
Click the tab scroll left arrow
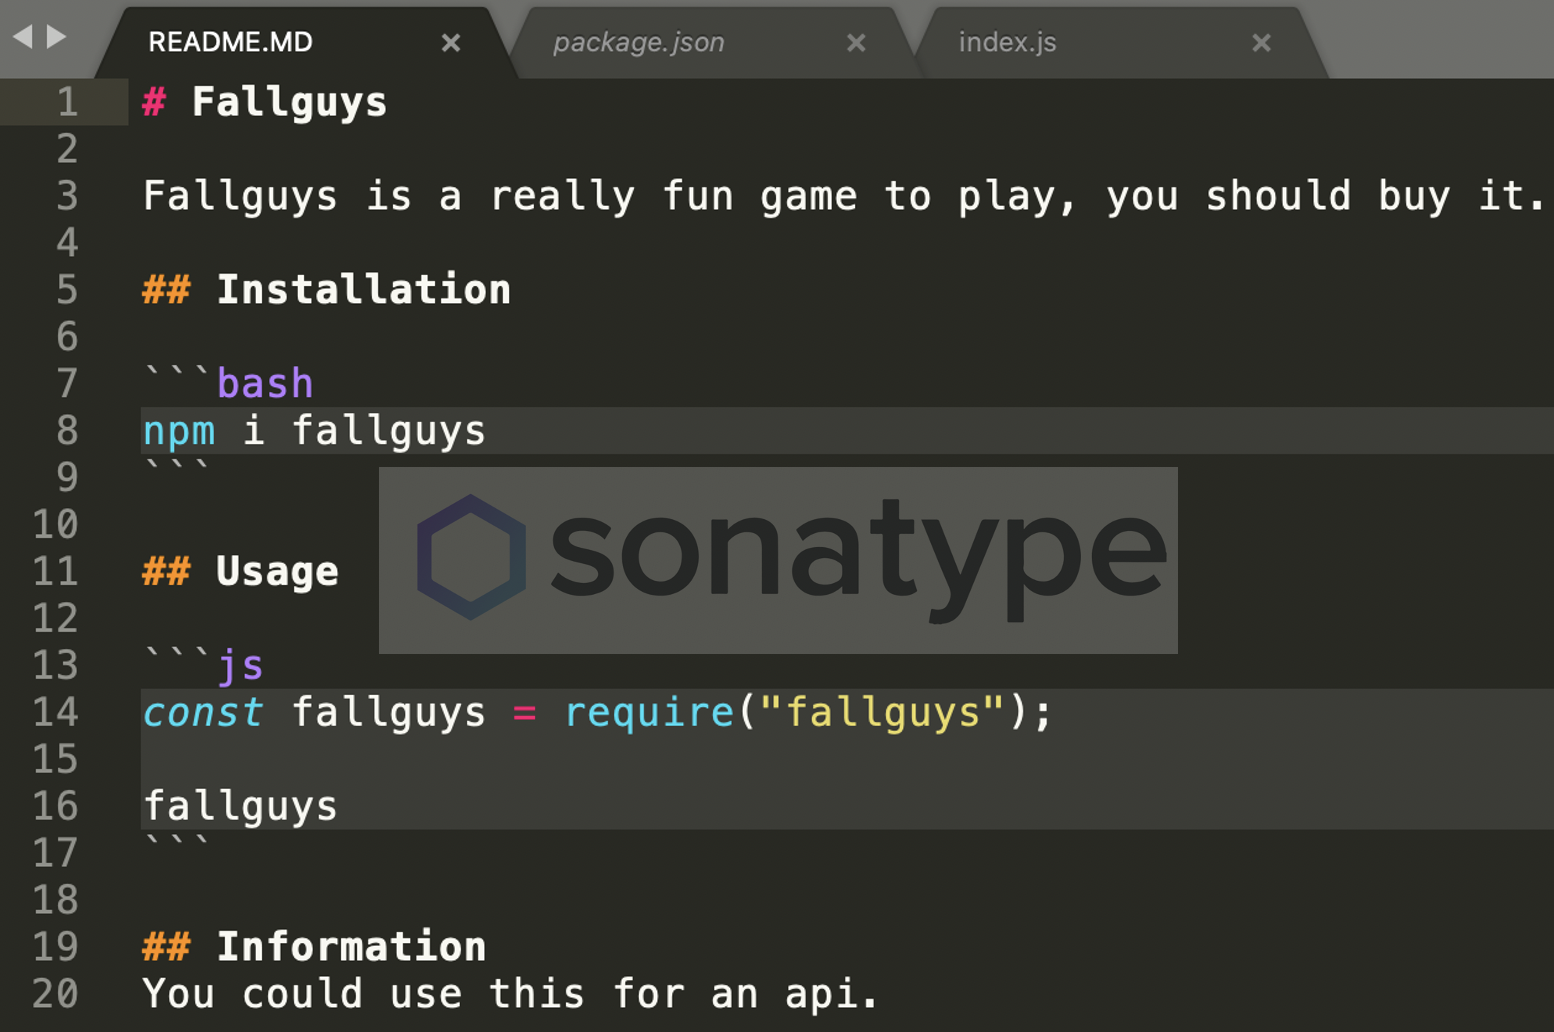tap(22, 37)
